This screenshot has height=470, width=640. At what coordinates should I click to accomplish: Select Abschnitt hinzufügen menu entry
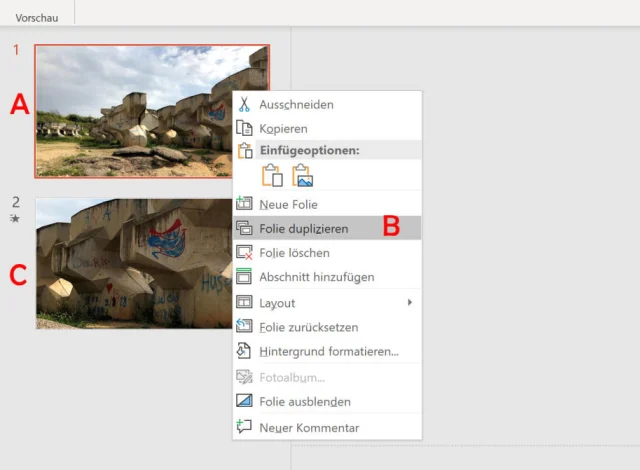316,277
